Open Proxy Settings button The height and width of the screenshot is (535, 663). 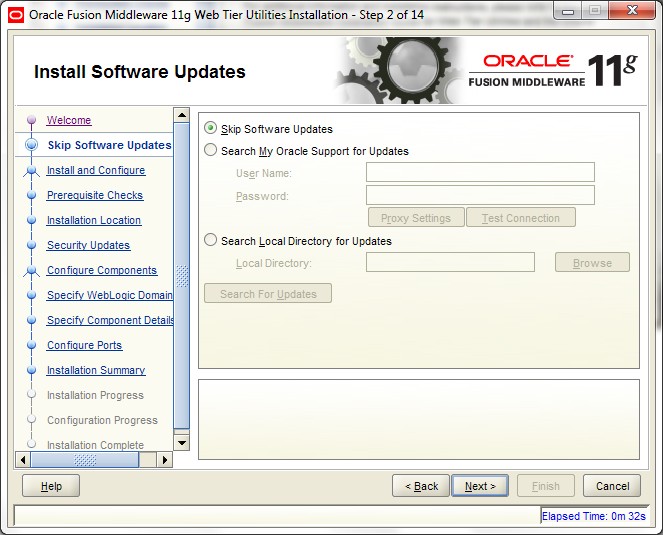click(x=416, y=217)
